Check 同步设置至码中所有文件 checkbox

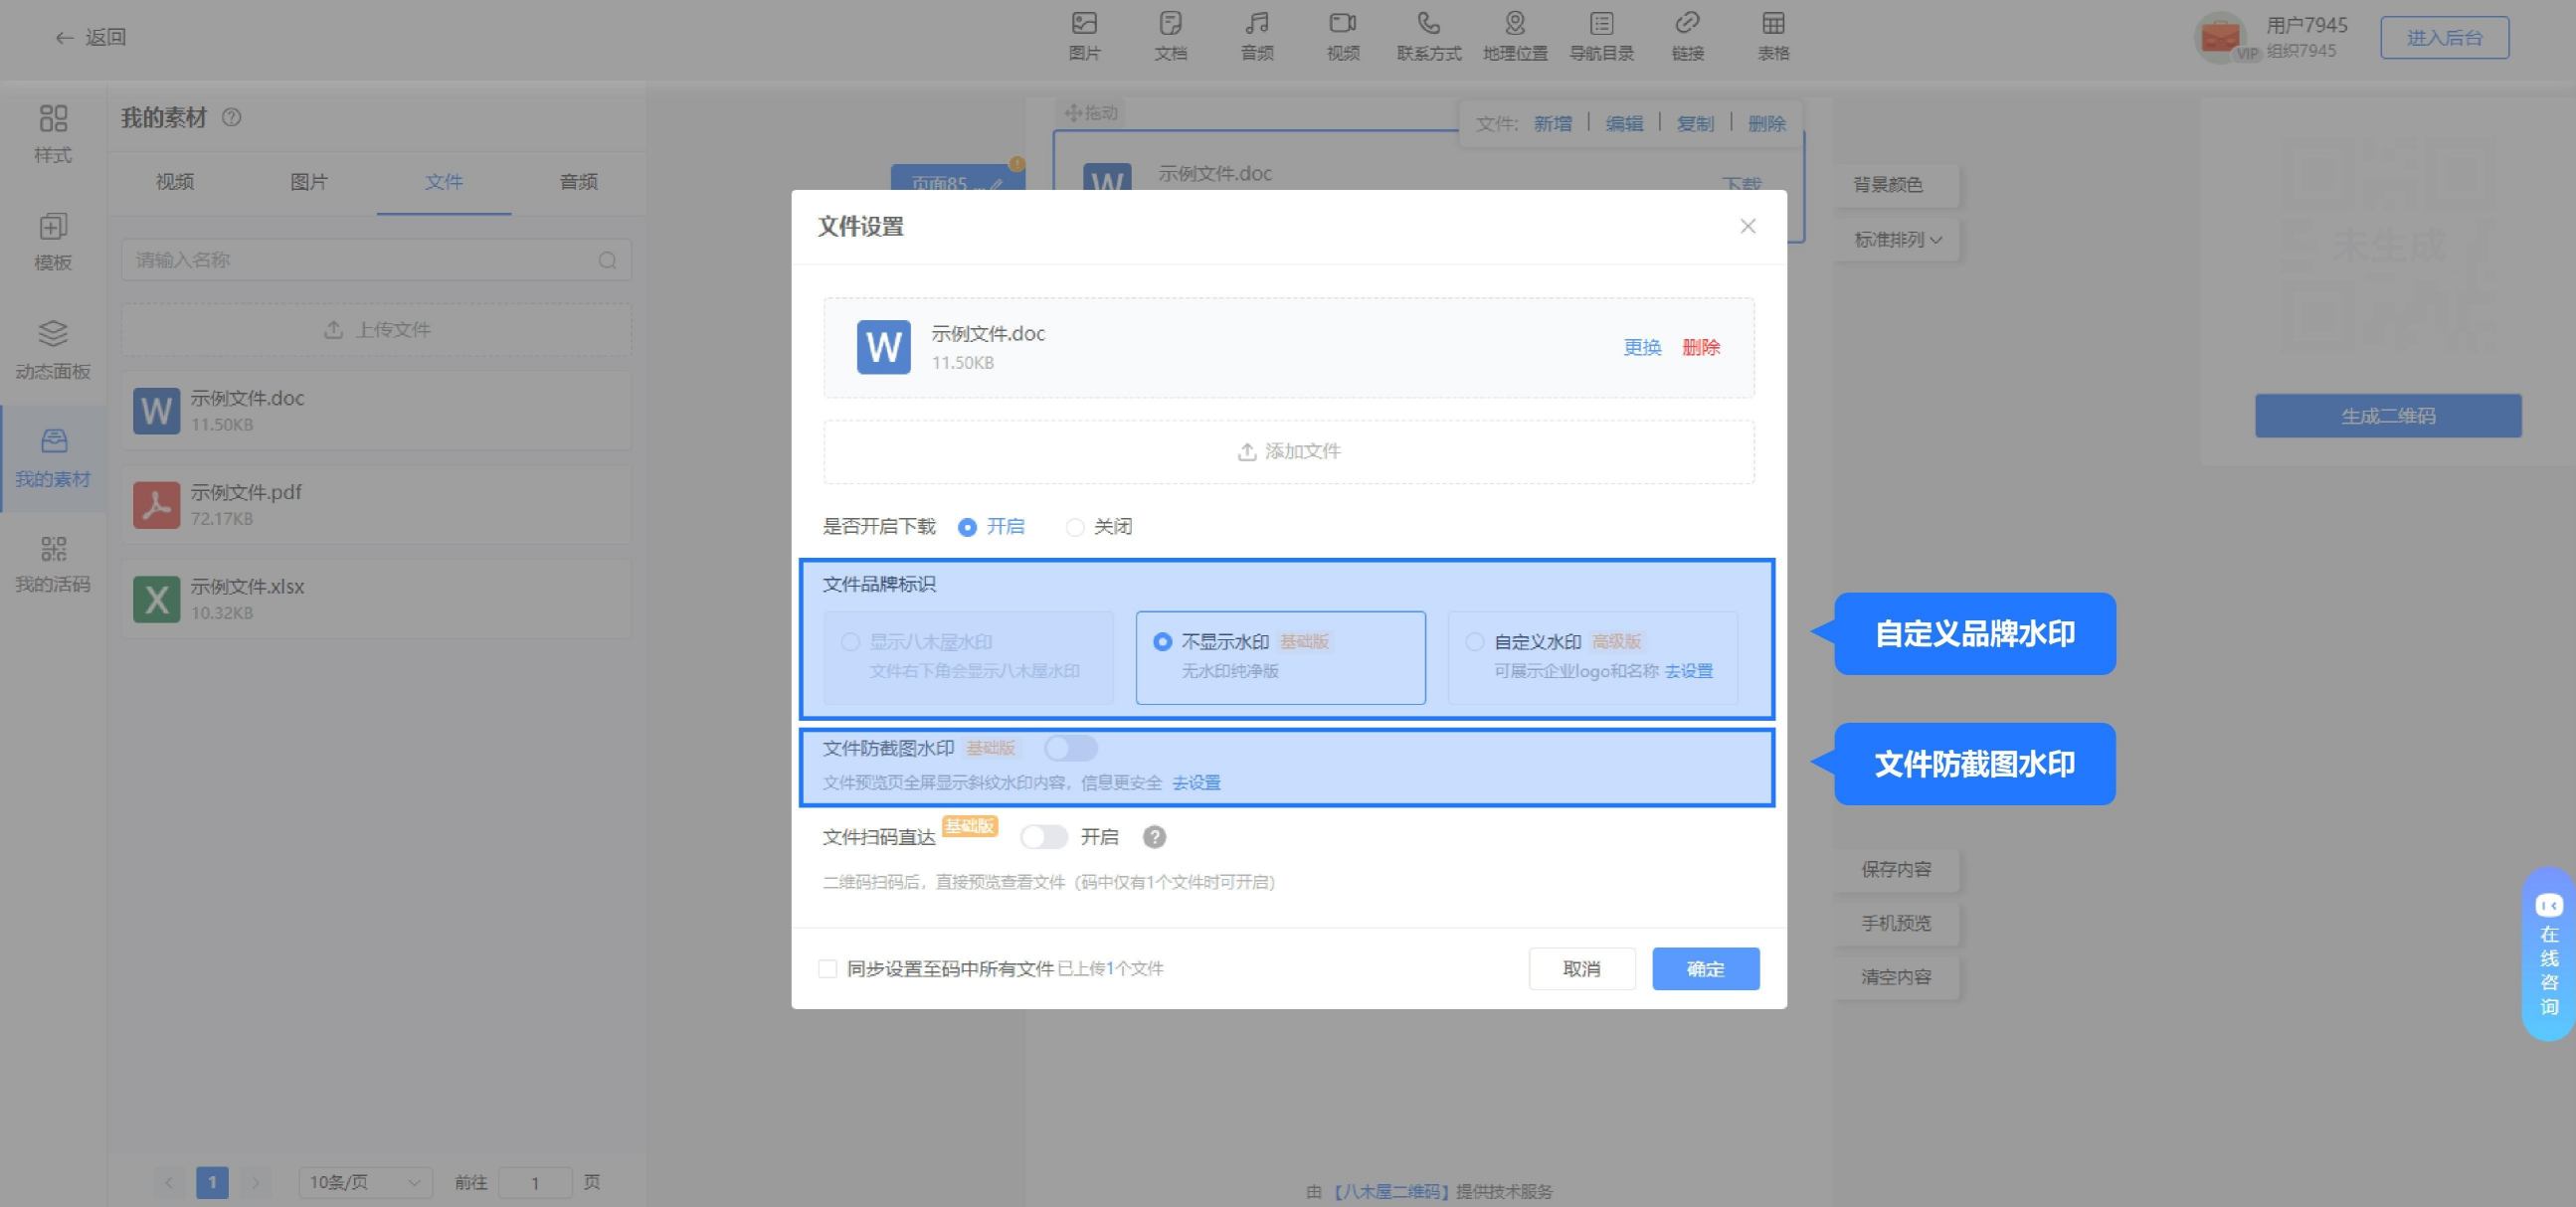tap(827, 969)
